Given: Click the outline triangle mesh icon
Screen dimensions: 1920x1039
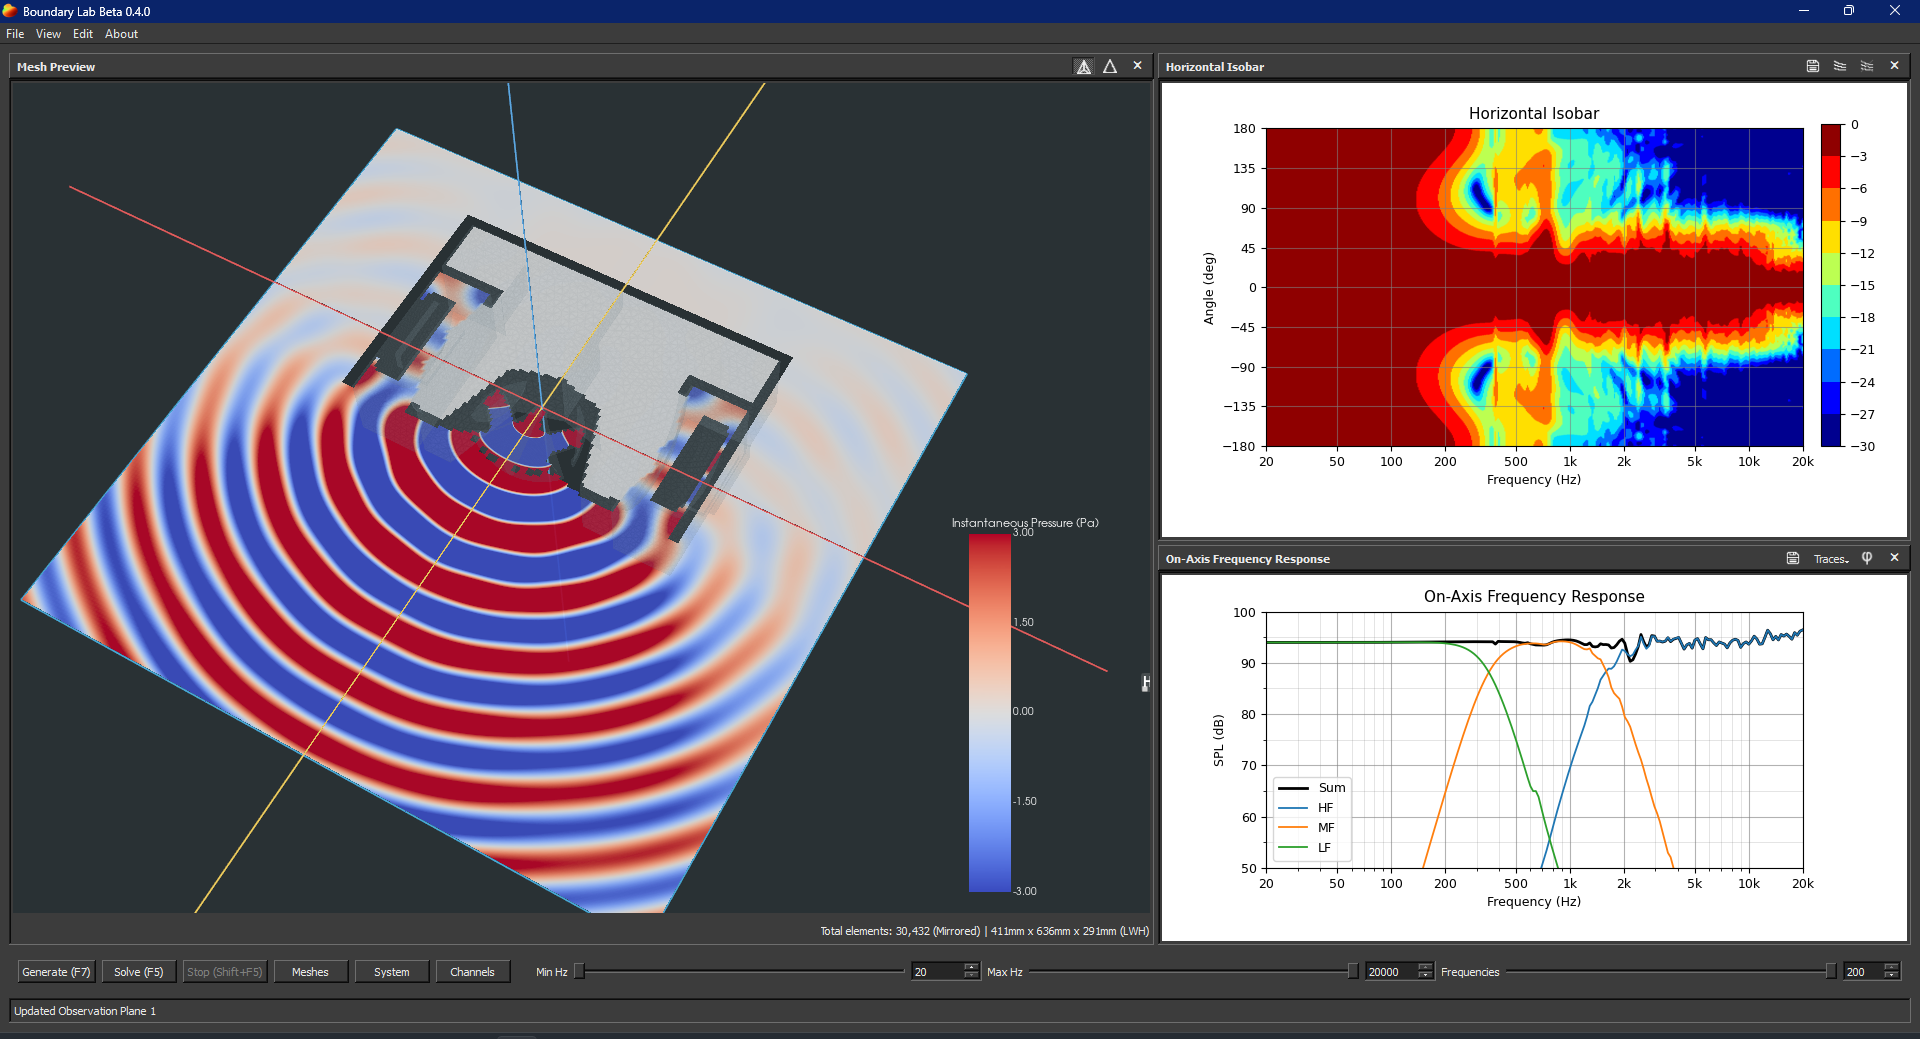Looking at the screenshot, I should click(x=1110, y=66).
